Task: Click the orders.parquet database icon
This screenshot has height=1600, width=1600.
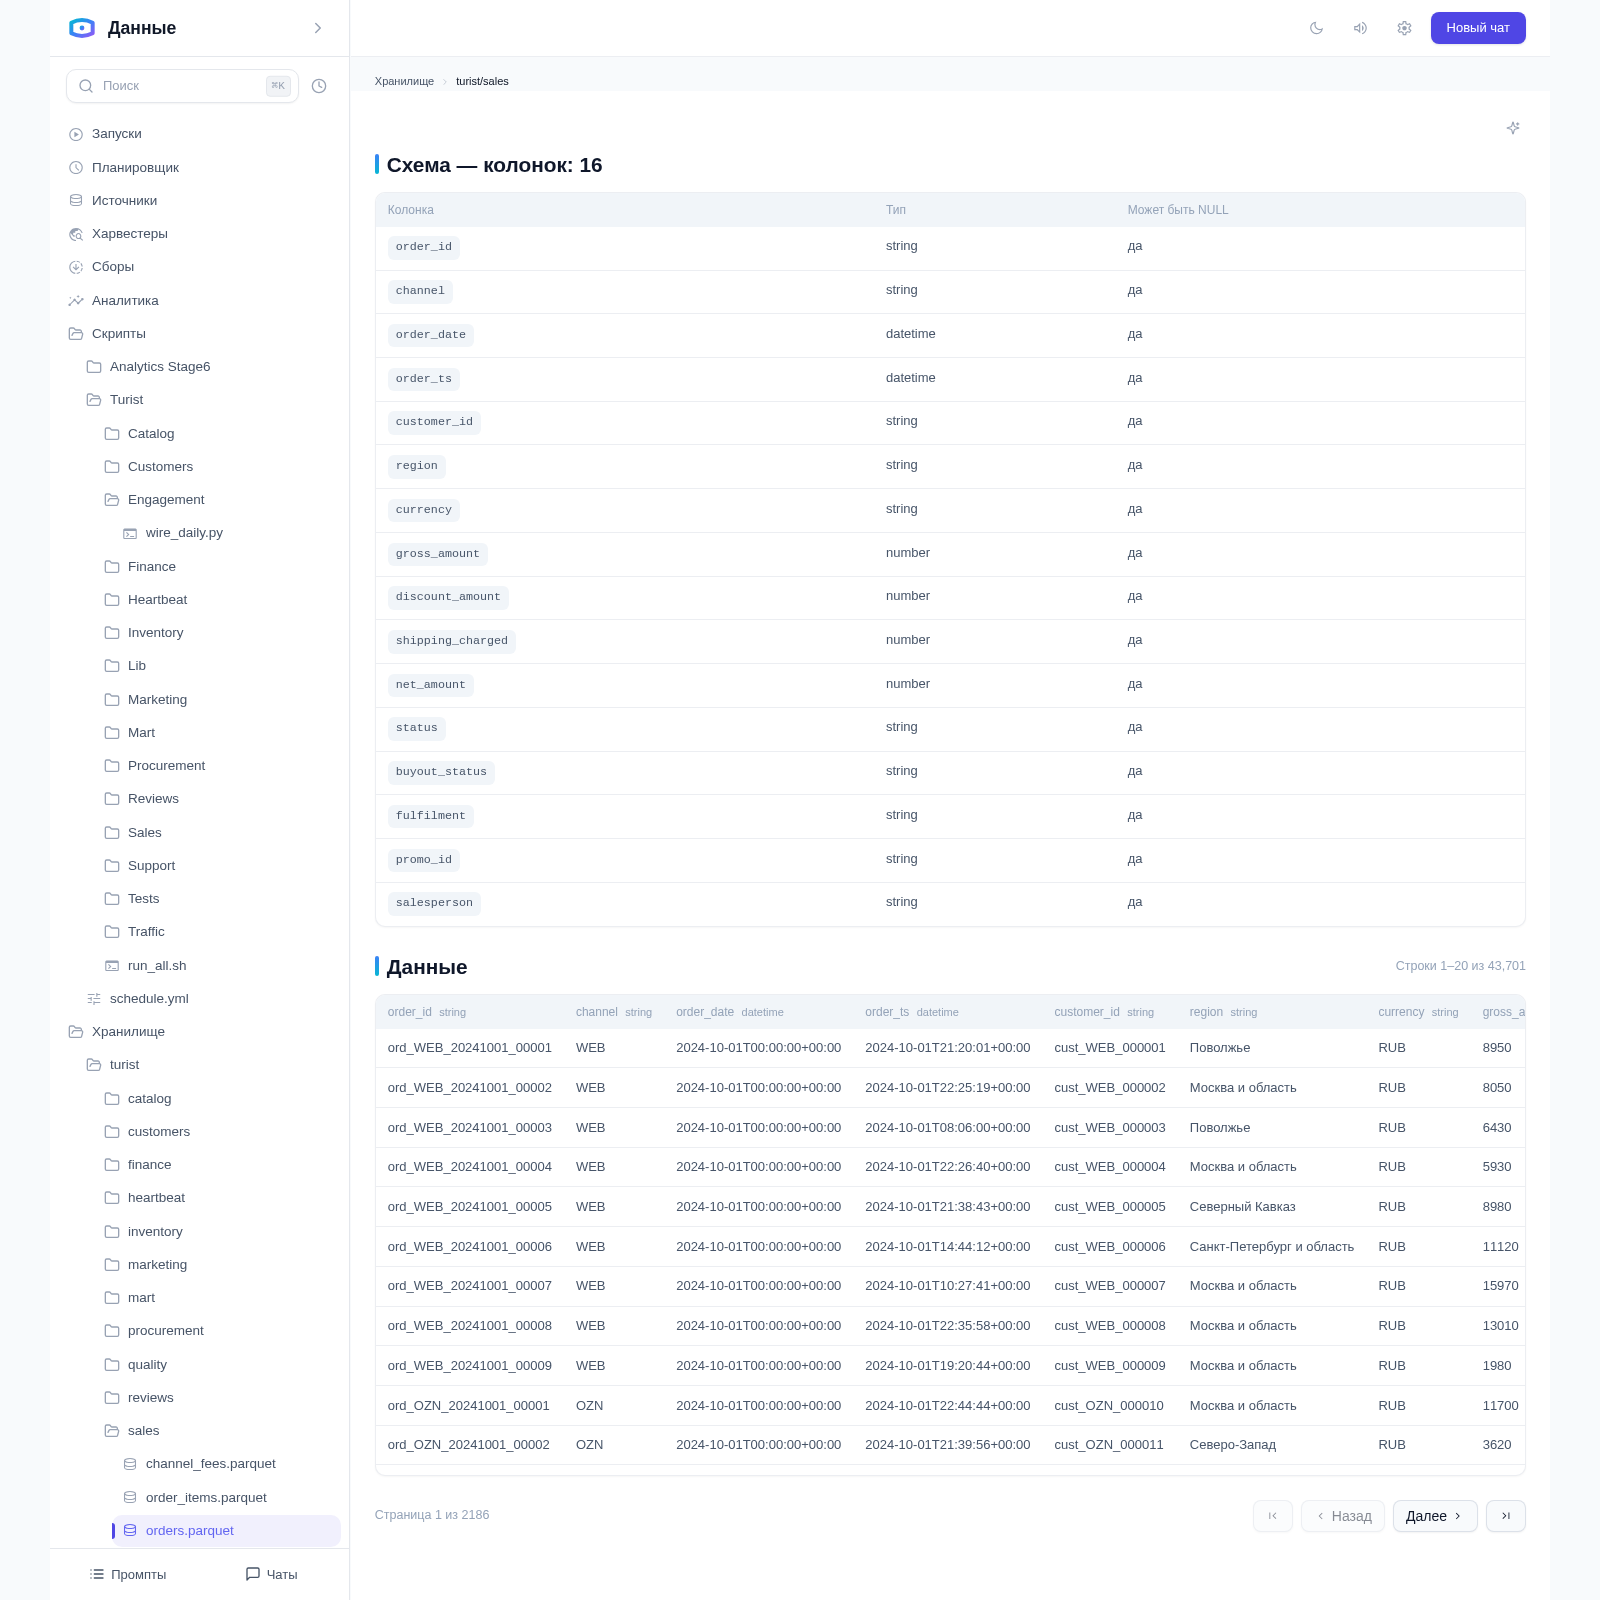Action: coord(130,1531)
